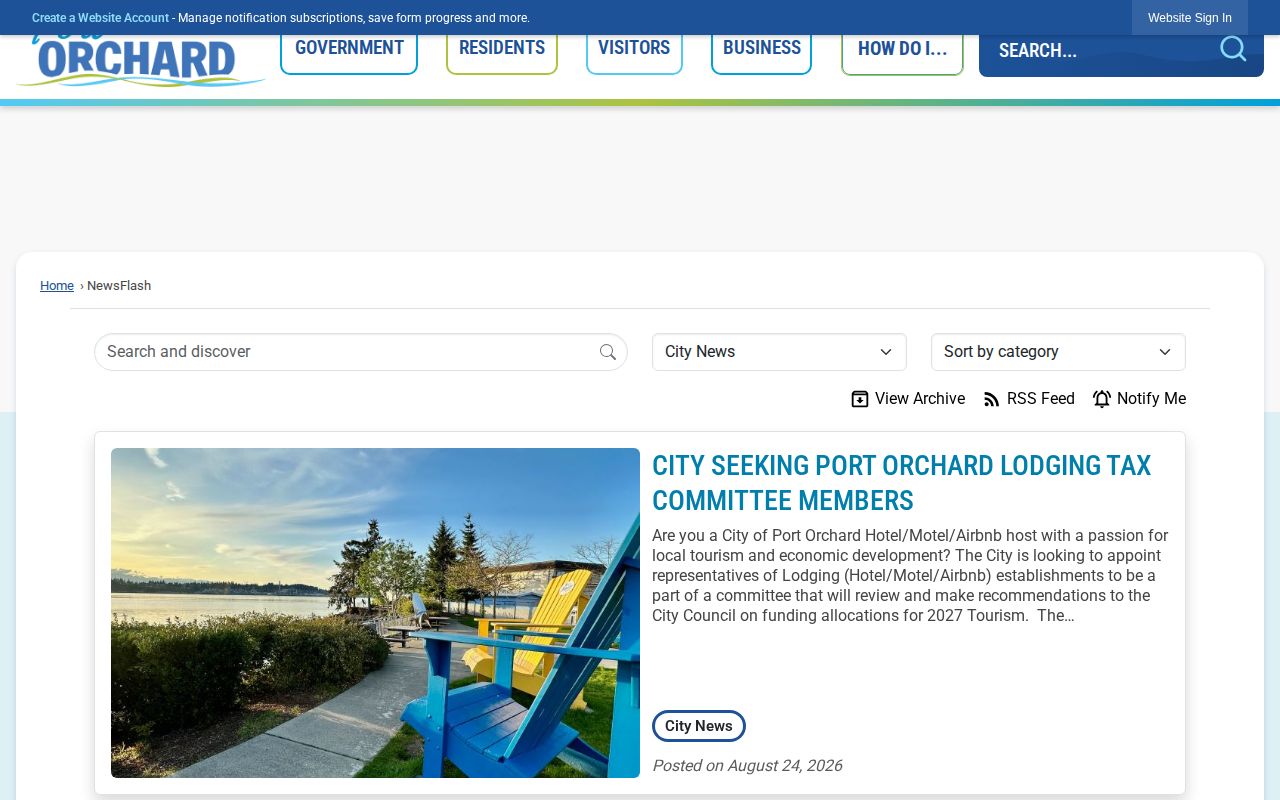Viewport: 1280px width, 800px height.
Task: Click the Port Orchard logo
Action: point(140,61)
